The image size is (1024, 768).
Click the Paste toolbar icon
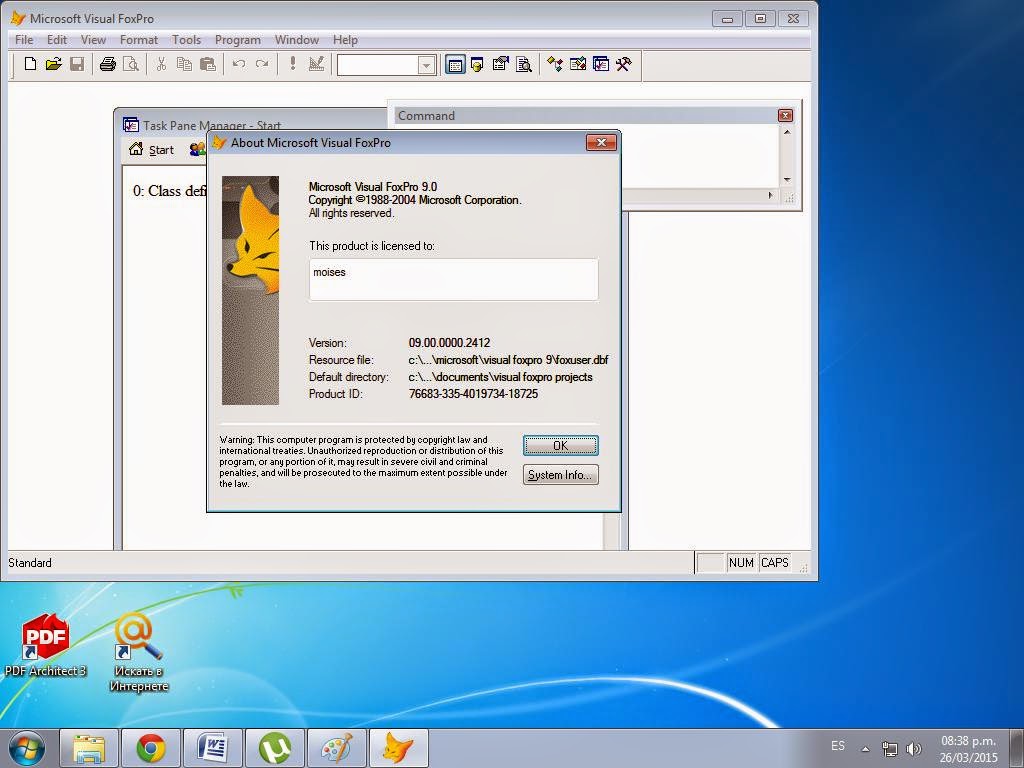pos(208,64)
